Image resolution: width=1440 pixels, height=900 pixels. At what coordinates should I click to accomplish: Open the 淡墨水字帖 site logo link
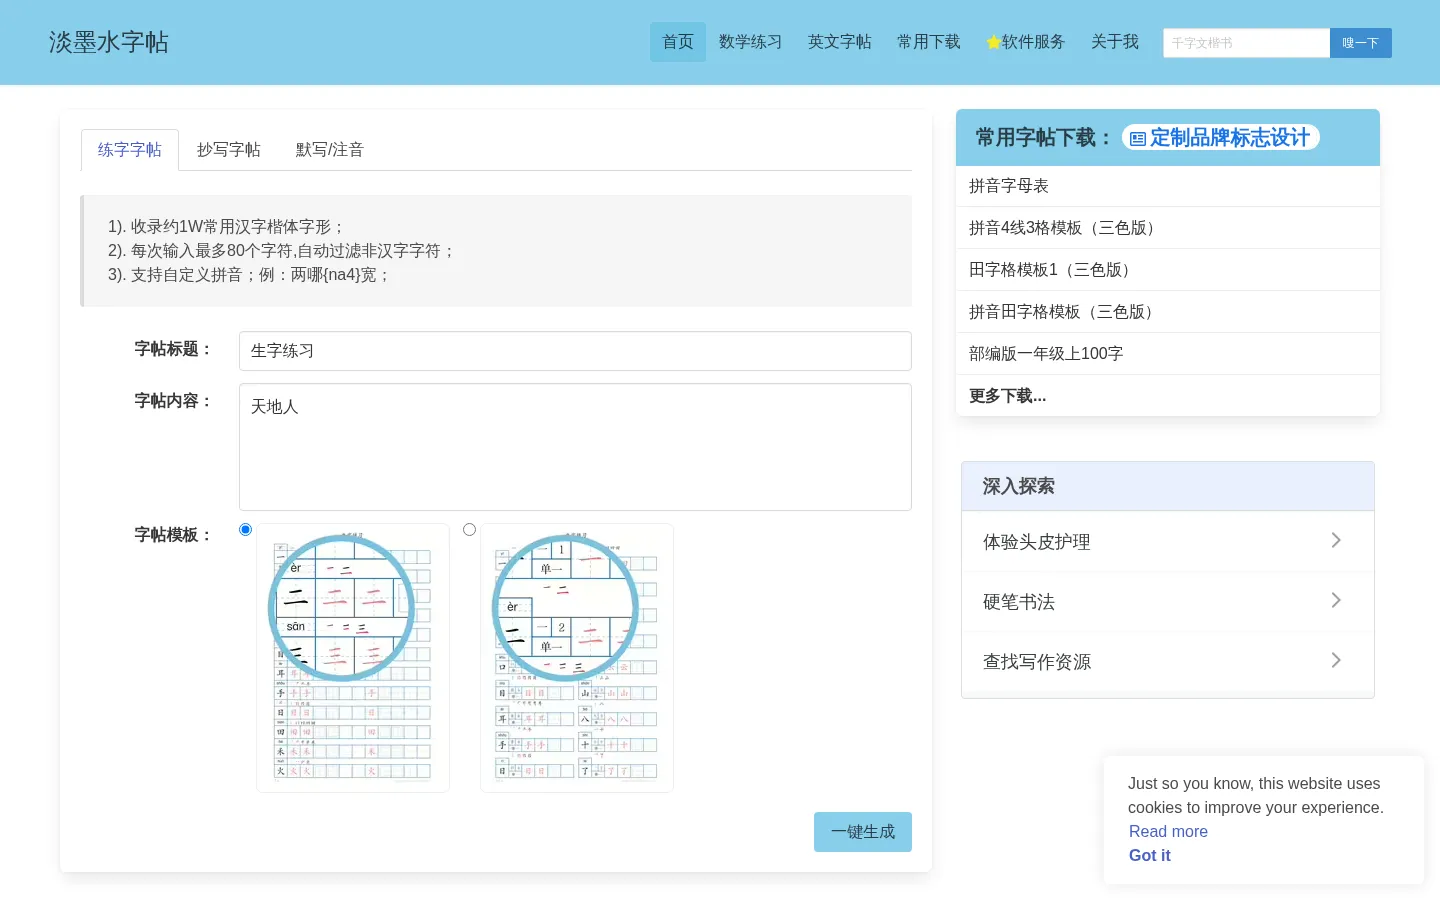(109, 42)
